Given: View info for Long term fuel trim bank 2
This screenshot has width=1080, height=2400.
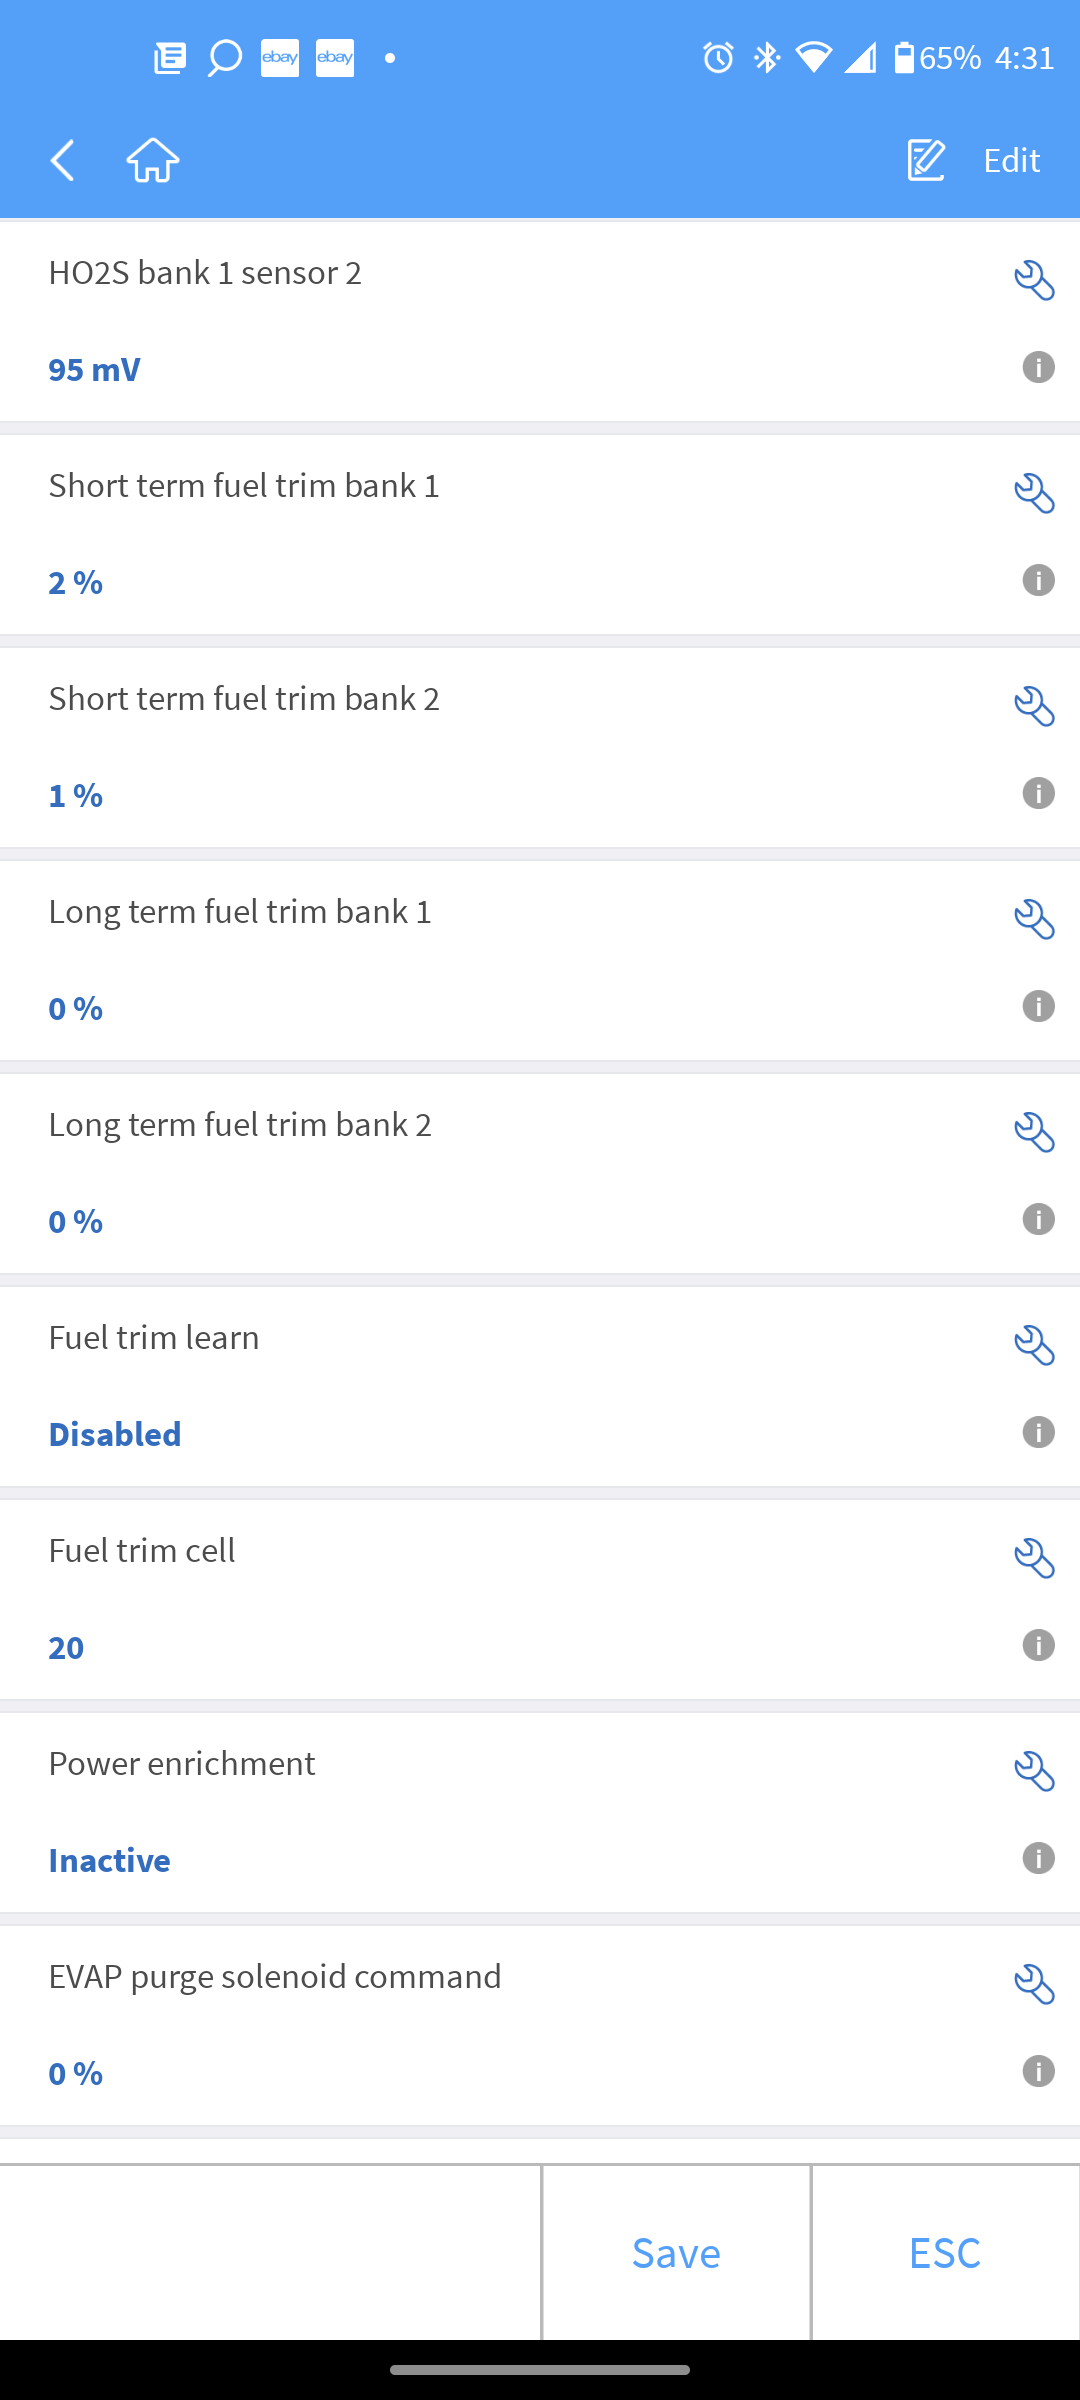Looking at the screenshot, I should tap(1038, 1219).
